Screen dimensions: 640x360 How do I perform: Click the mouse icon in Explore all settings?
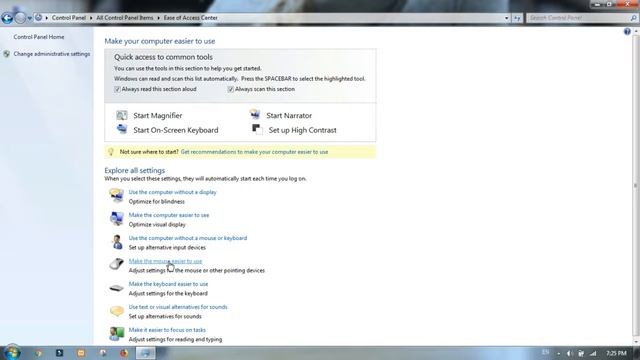click(x=116, y=264)
